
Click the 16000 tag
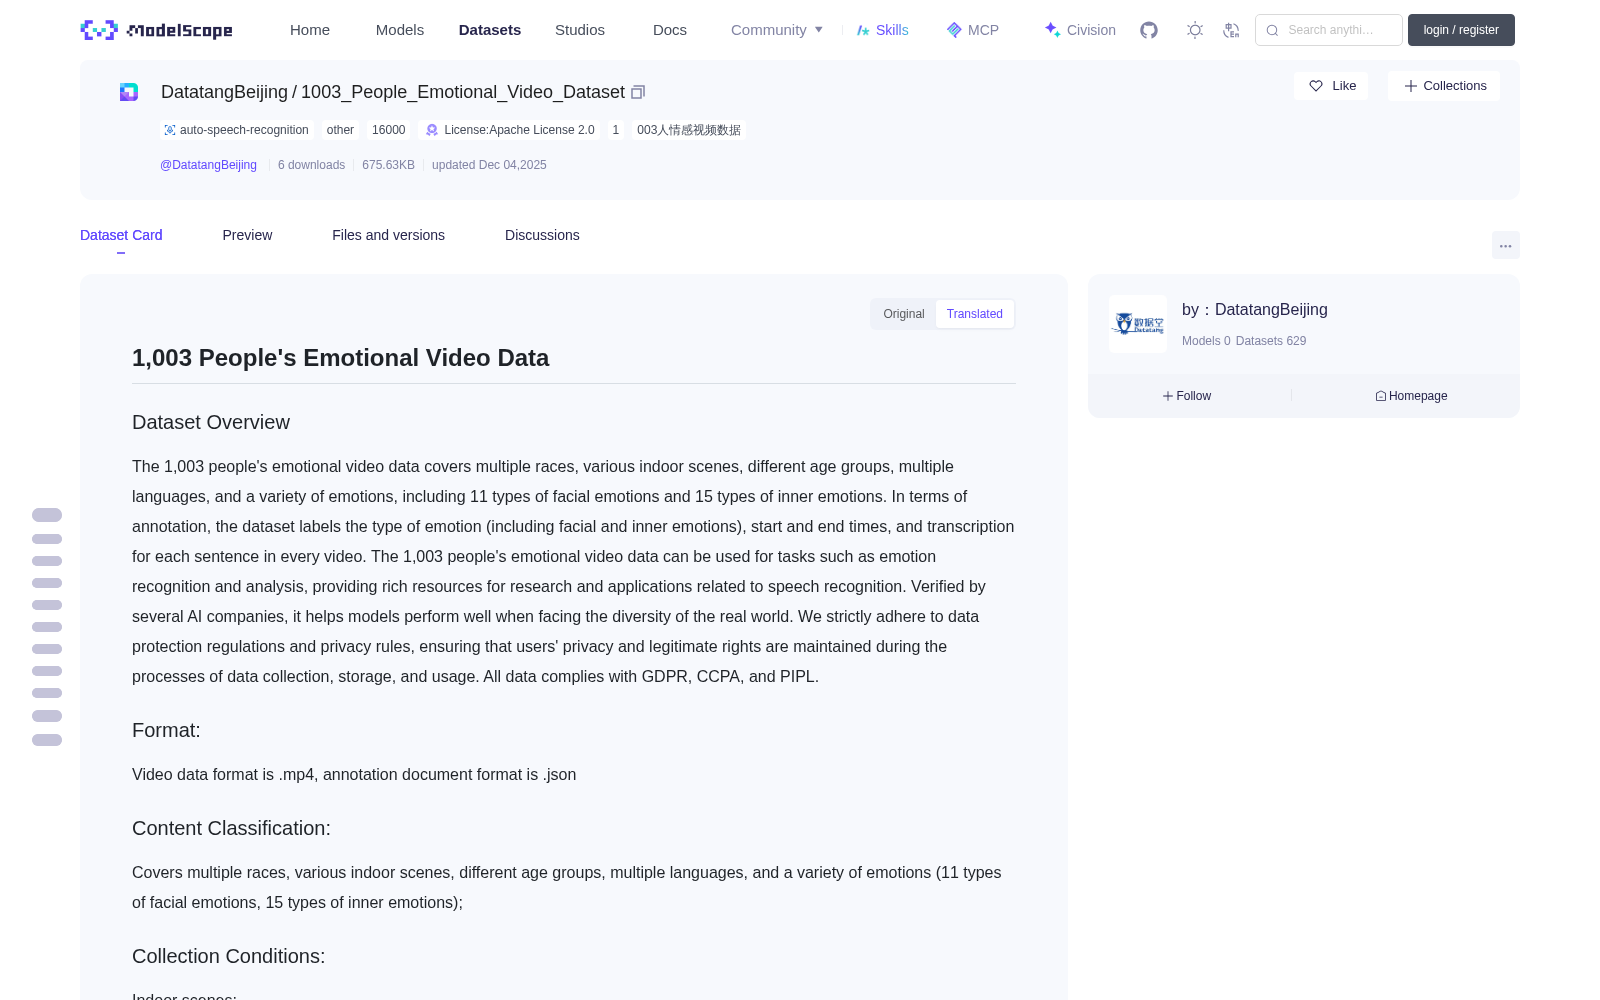coord(389,130)
